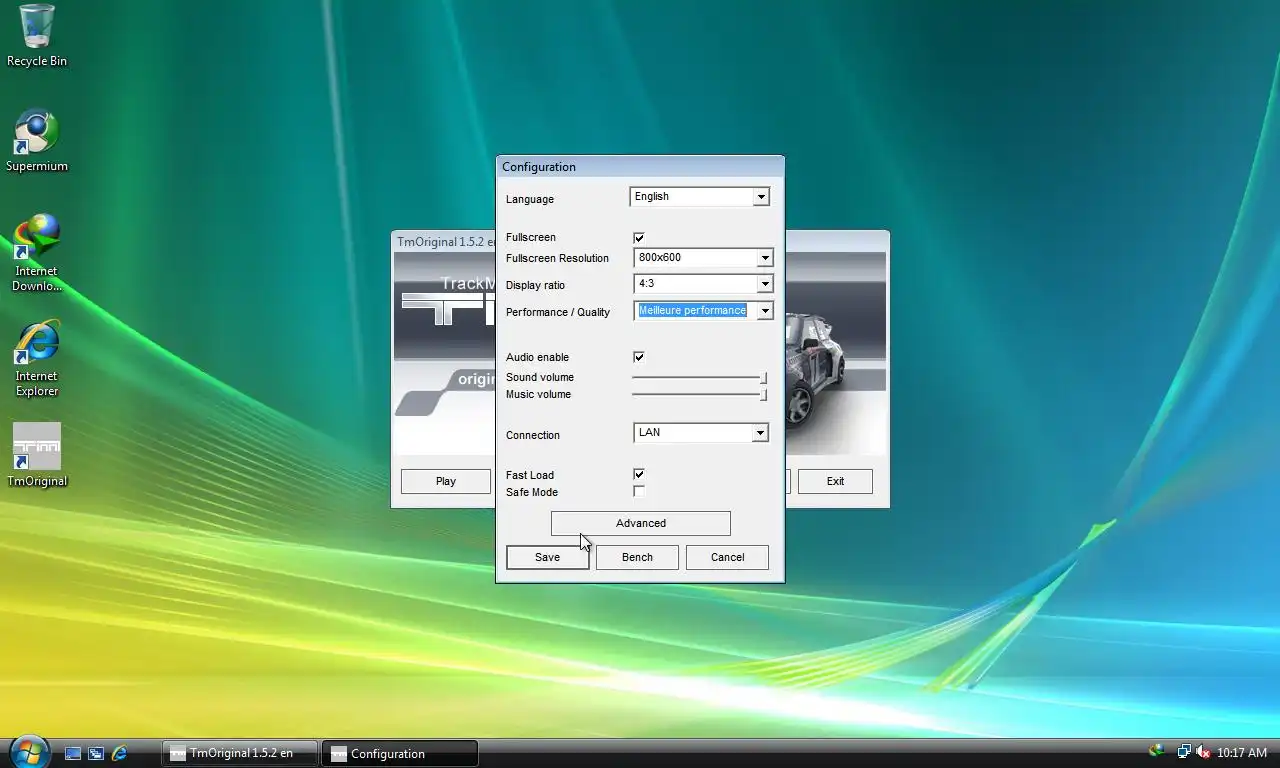1280x768 pixels.
Task: Click the 'Safe Mode' label
Action: tap(532, 492)
